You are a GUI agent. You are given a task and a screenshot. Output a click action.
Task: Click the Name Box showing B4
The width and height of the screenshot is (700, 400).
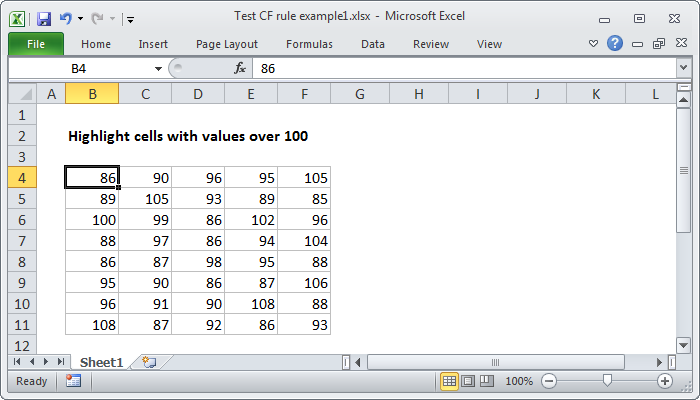(x=80, y=68)
